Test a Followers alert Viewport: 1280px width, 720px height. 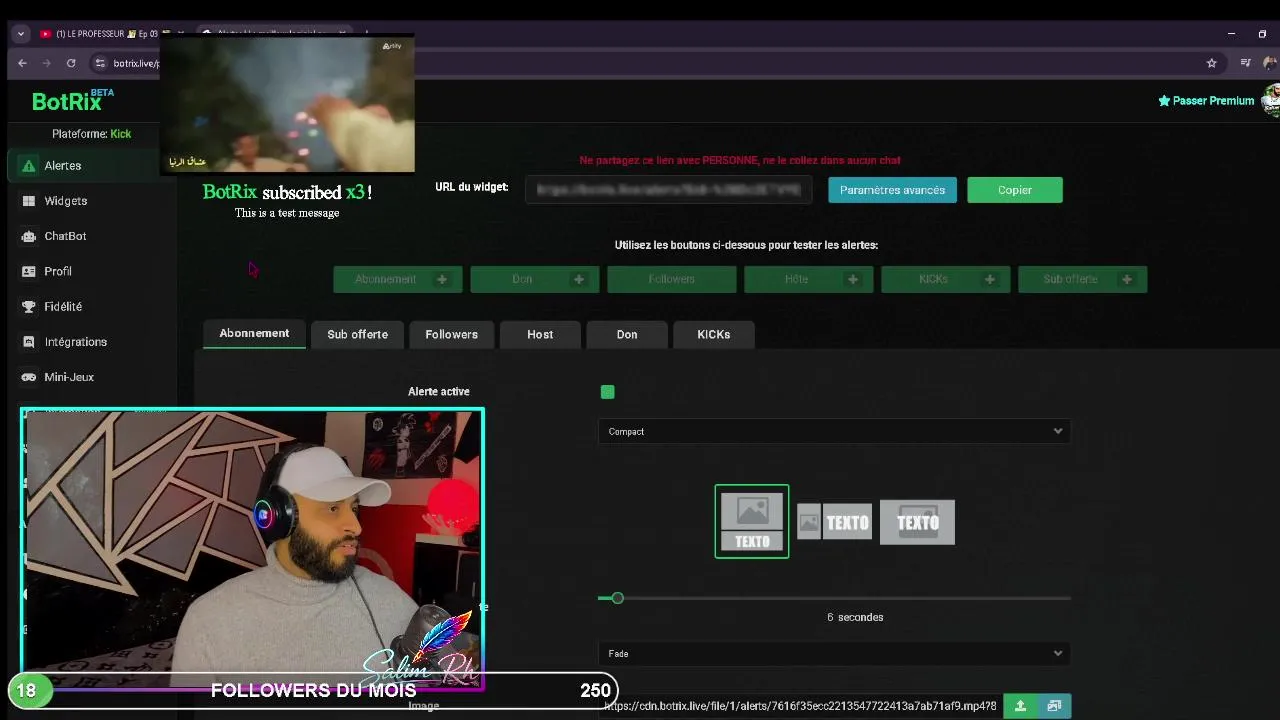[x=671, y=279]
